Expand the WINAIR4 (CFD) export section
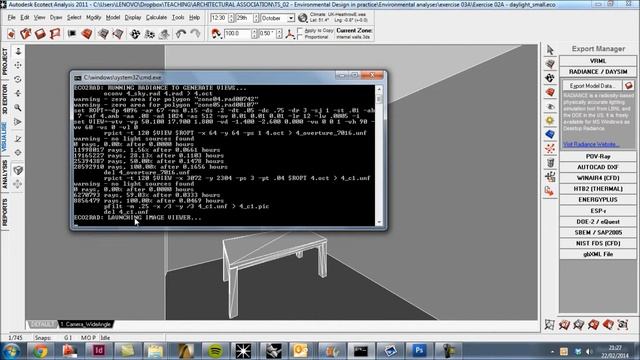The height and width of the screenshot is (360, 640). 598,178
